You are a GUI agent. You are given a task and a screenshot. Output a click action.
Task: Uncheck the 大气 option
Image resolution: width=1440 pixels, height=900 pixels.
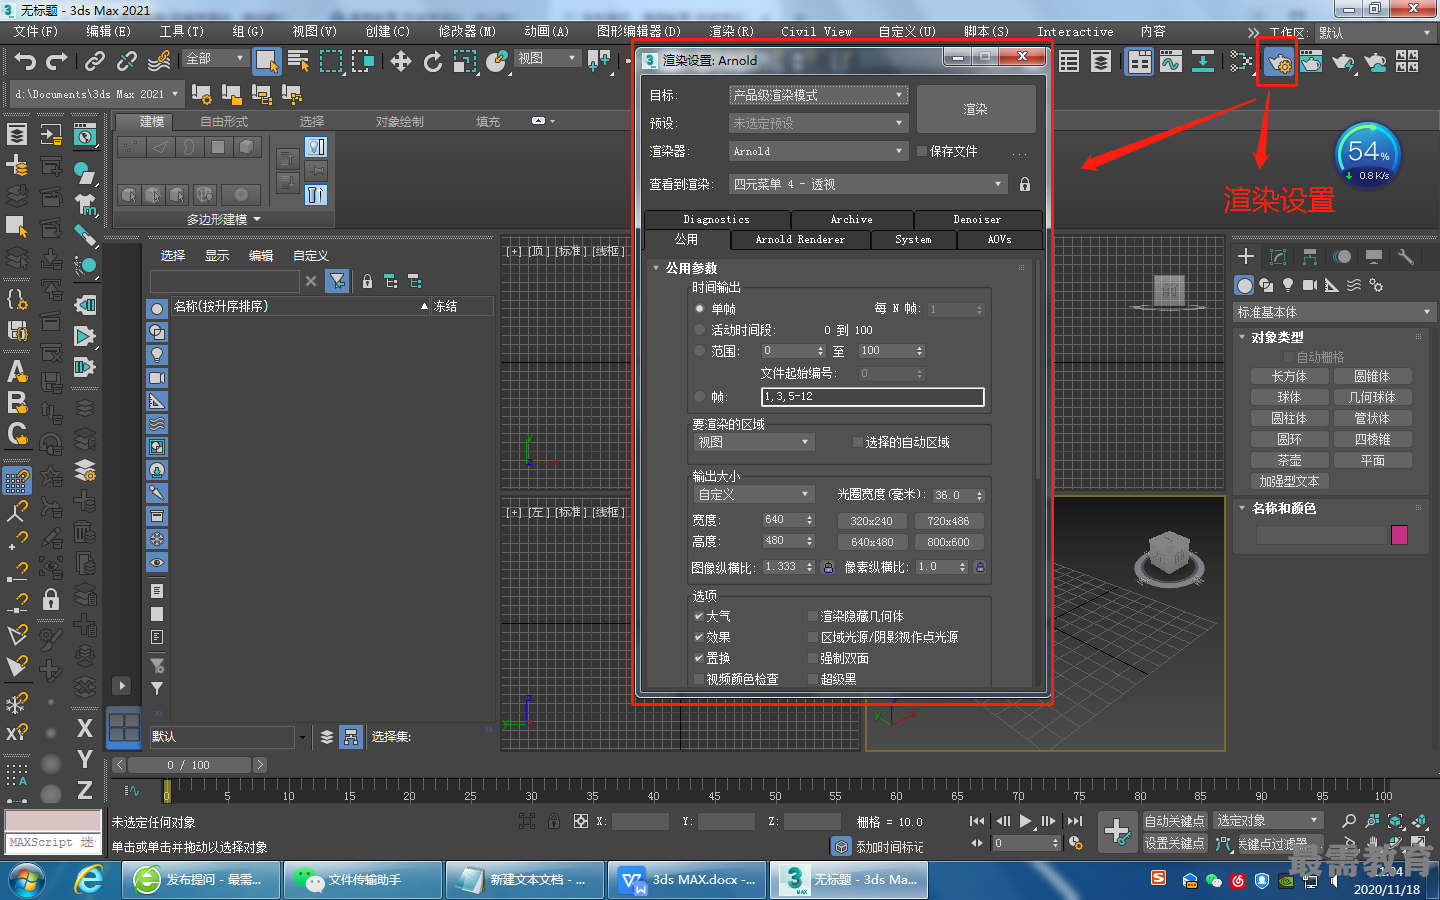(x=699, y=616)
